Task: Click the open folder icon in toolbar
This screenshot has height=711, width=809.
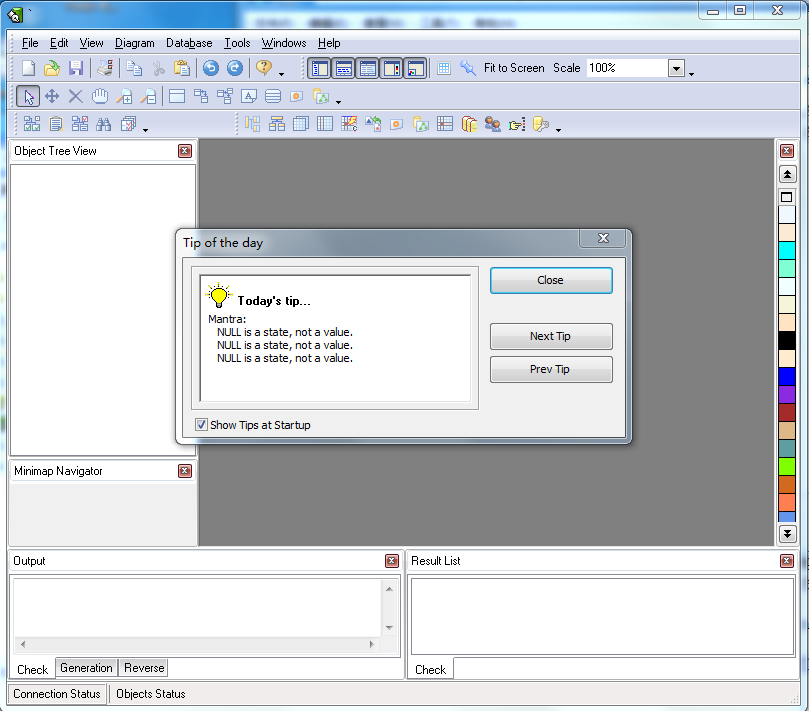Action: click(52, 68)
